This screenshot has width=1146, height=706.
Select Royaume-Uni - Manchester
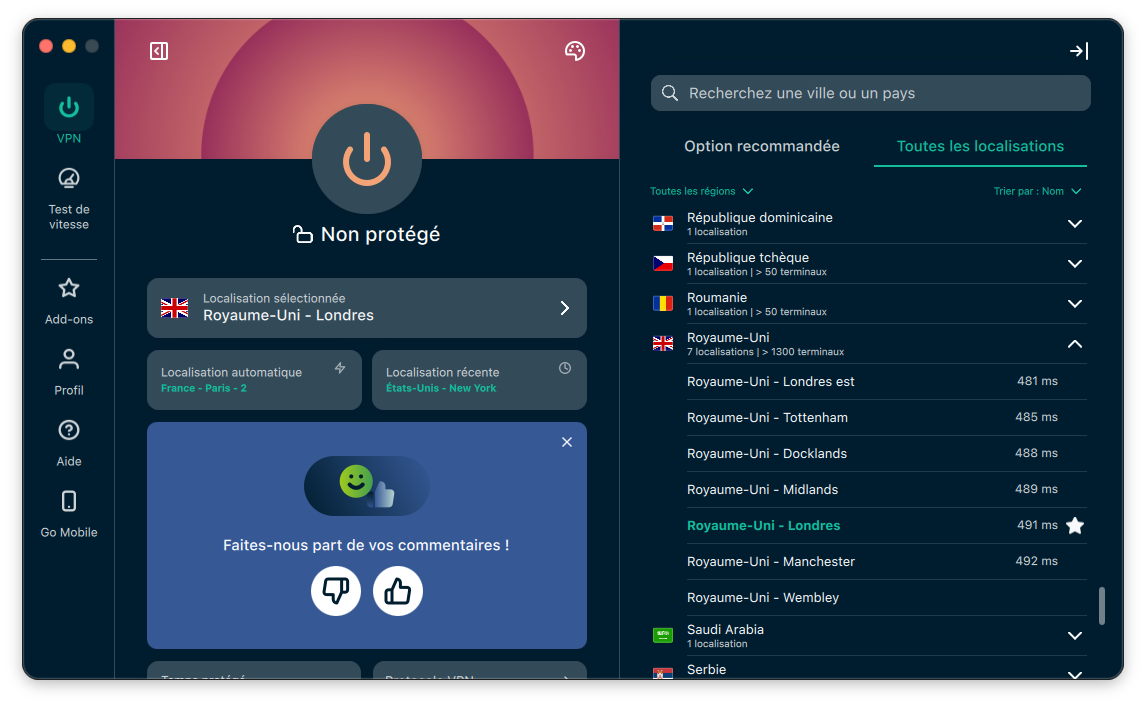point(886,561)
